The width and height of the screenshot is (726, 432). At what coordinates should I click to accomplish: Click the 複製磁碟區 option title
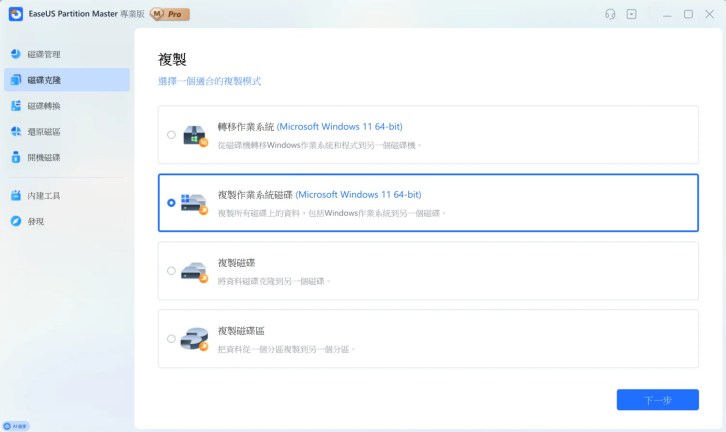click(x=241, y=331)
